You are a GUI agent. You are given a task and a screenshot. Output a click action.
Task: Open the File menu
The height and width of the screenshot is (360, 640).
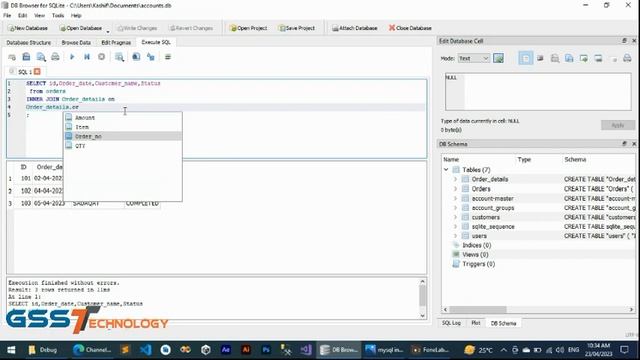click(7, 16)
